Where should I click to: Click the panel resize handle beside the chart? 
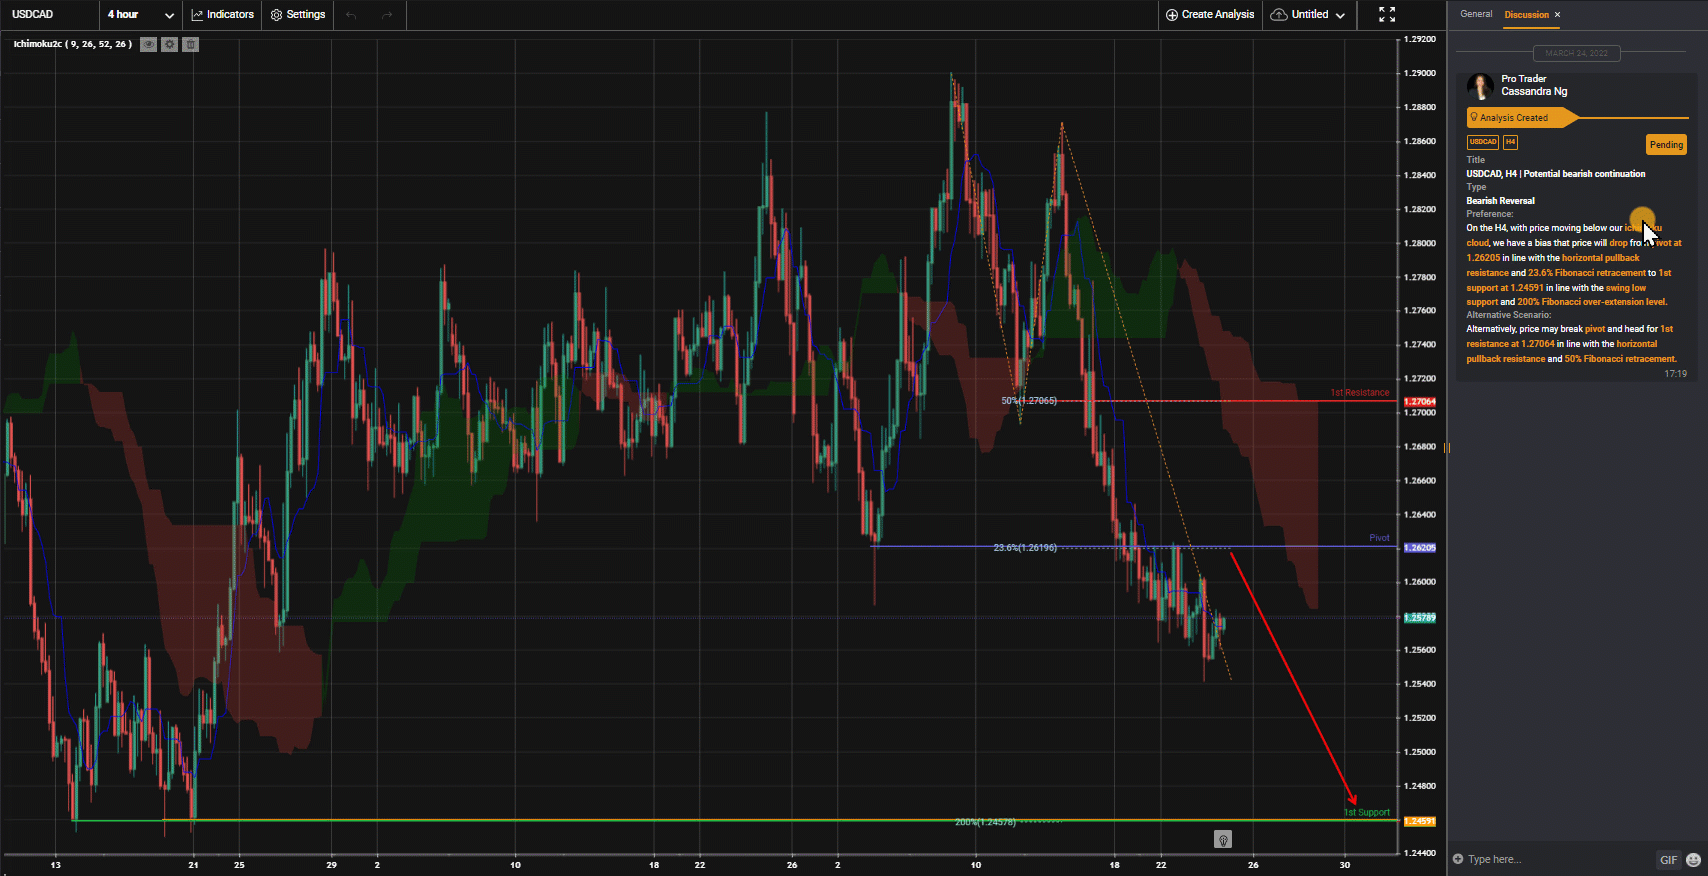1446,447
